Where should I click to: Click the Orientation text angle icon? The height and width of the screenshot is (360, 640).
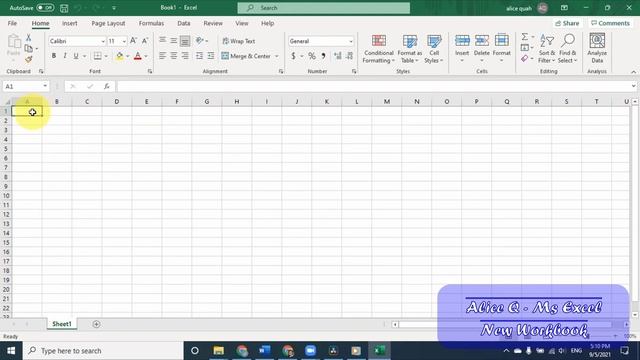click(200, 41)
